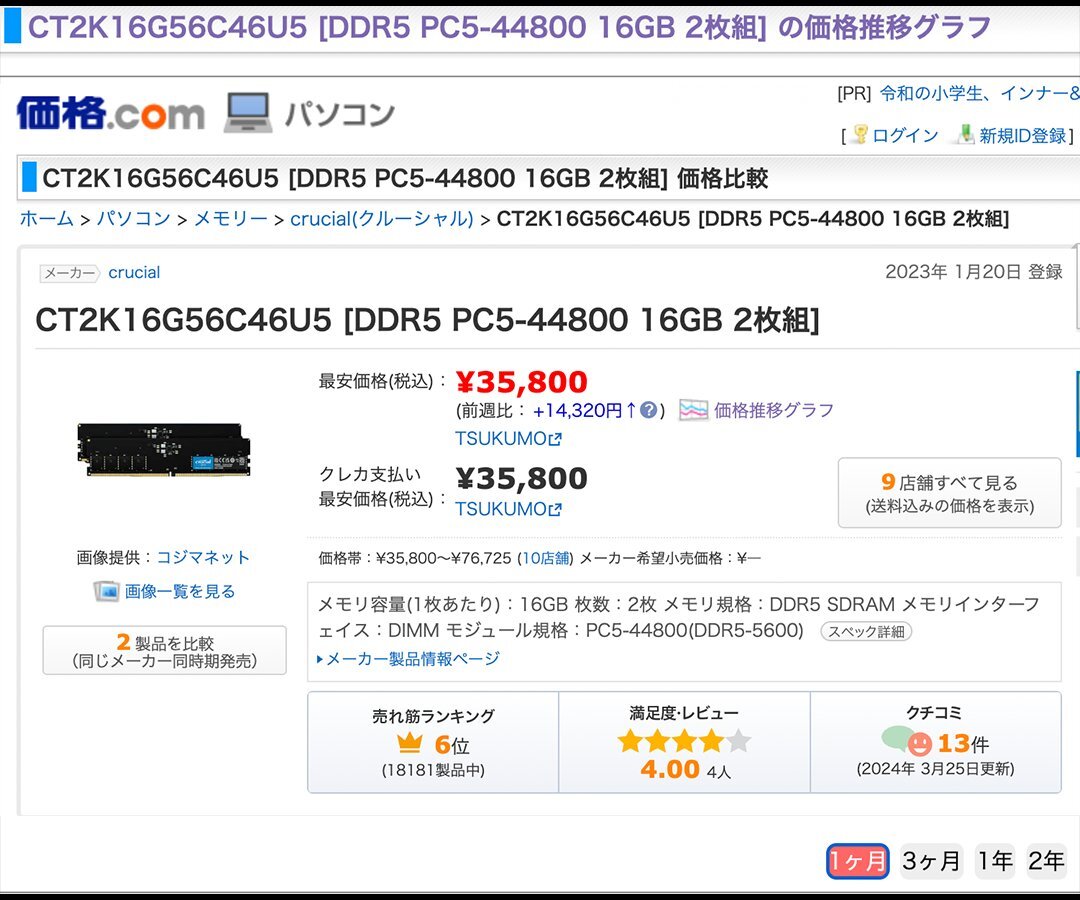1080x900 pixels.
Task: Open クチコミ 13件 panel
Action: tap(935, 742)
